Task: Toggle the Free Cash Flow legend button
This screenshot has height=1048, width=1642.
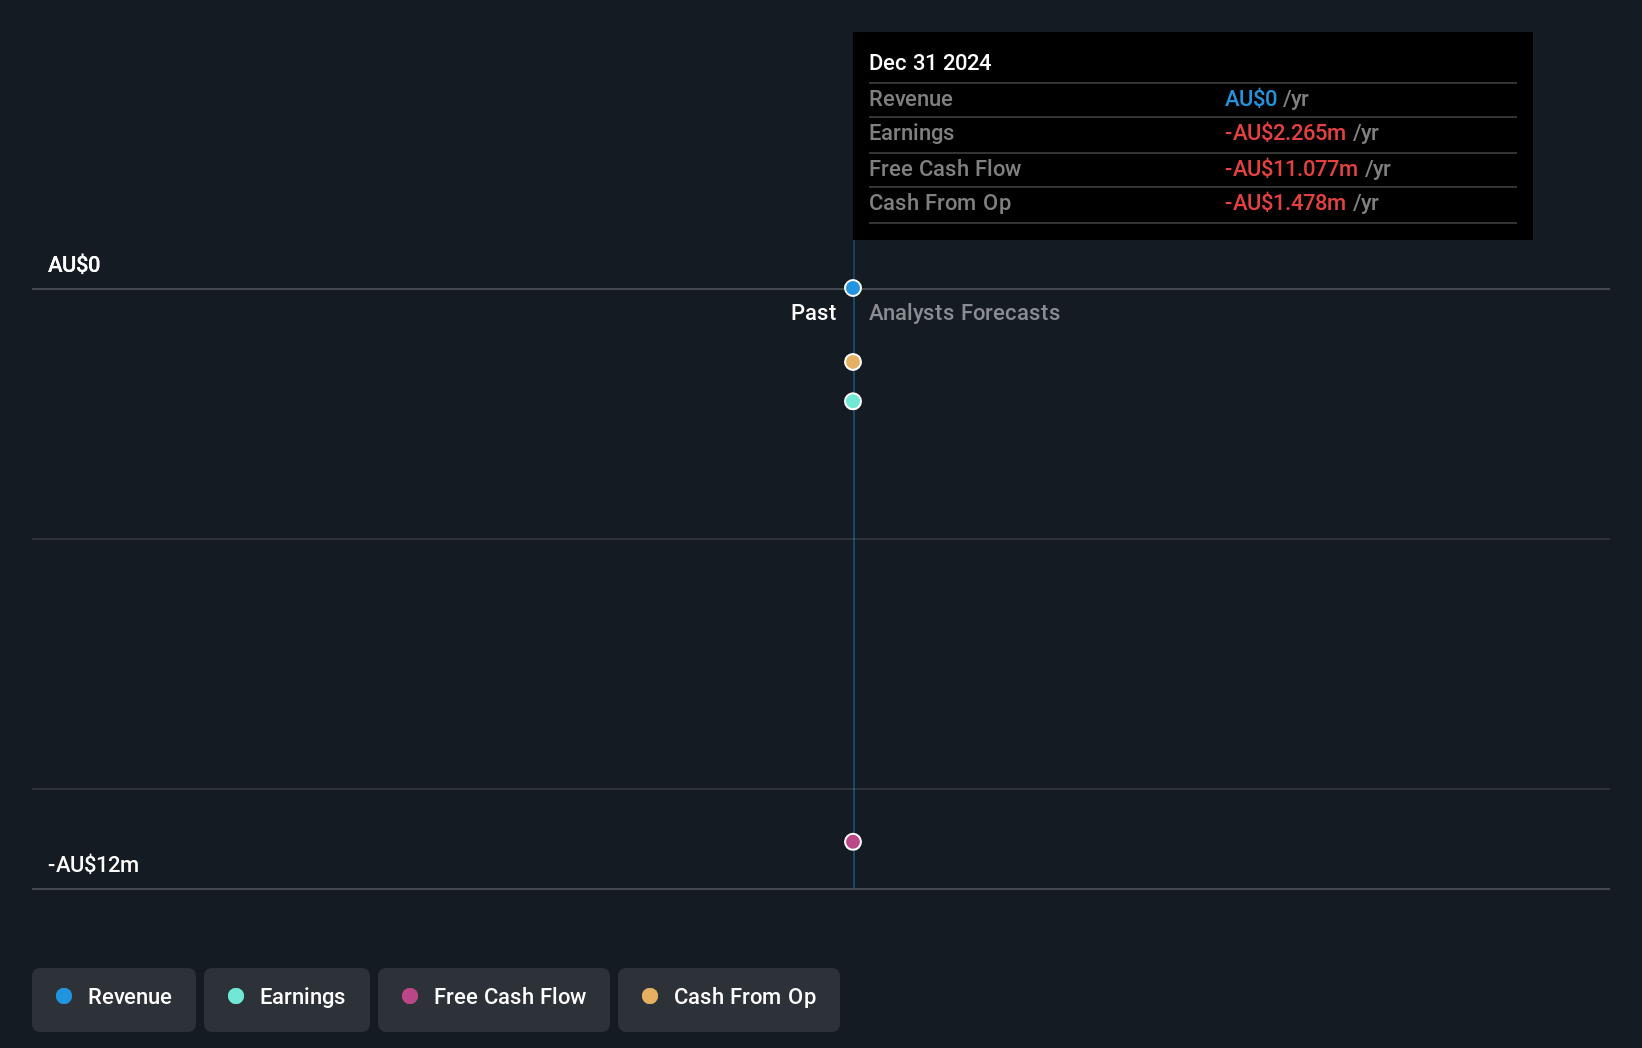Action: point(494,999)
